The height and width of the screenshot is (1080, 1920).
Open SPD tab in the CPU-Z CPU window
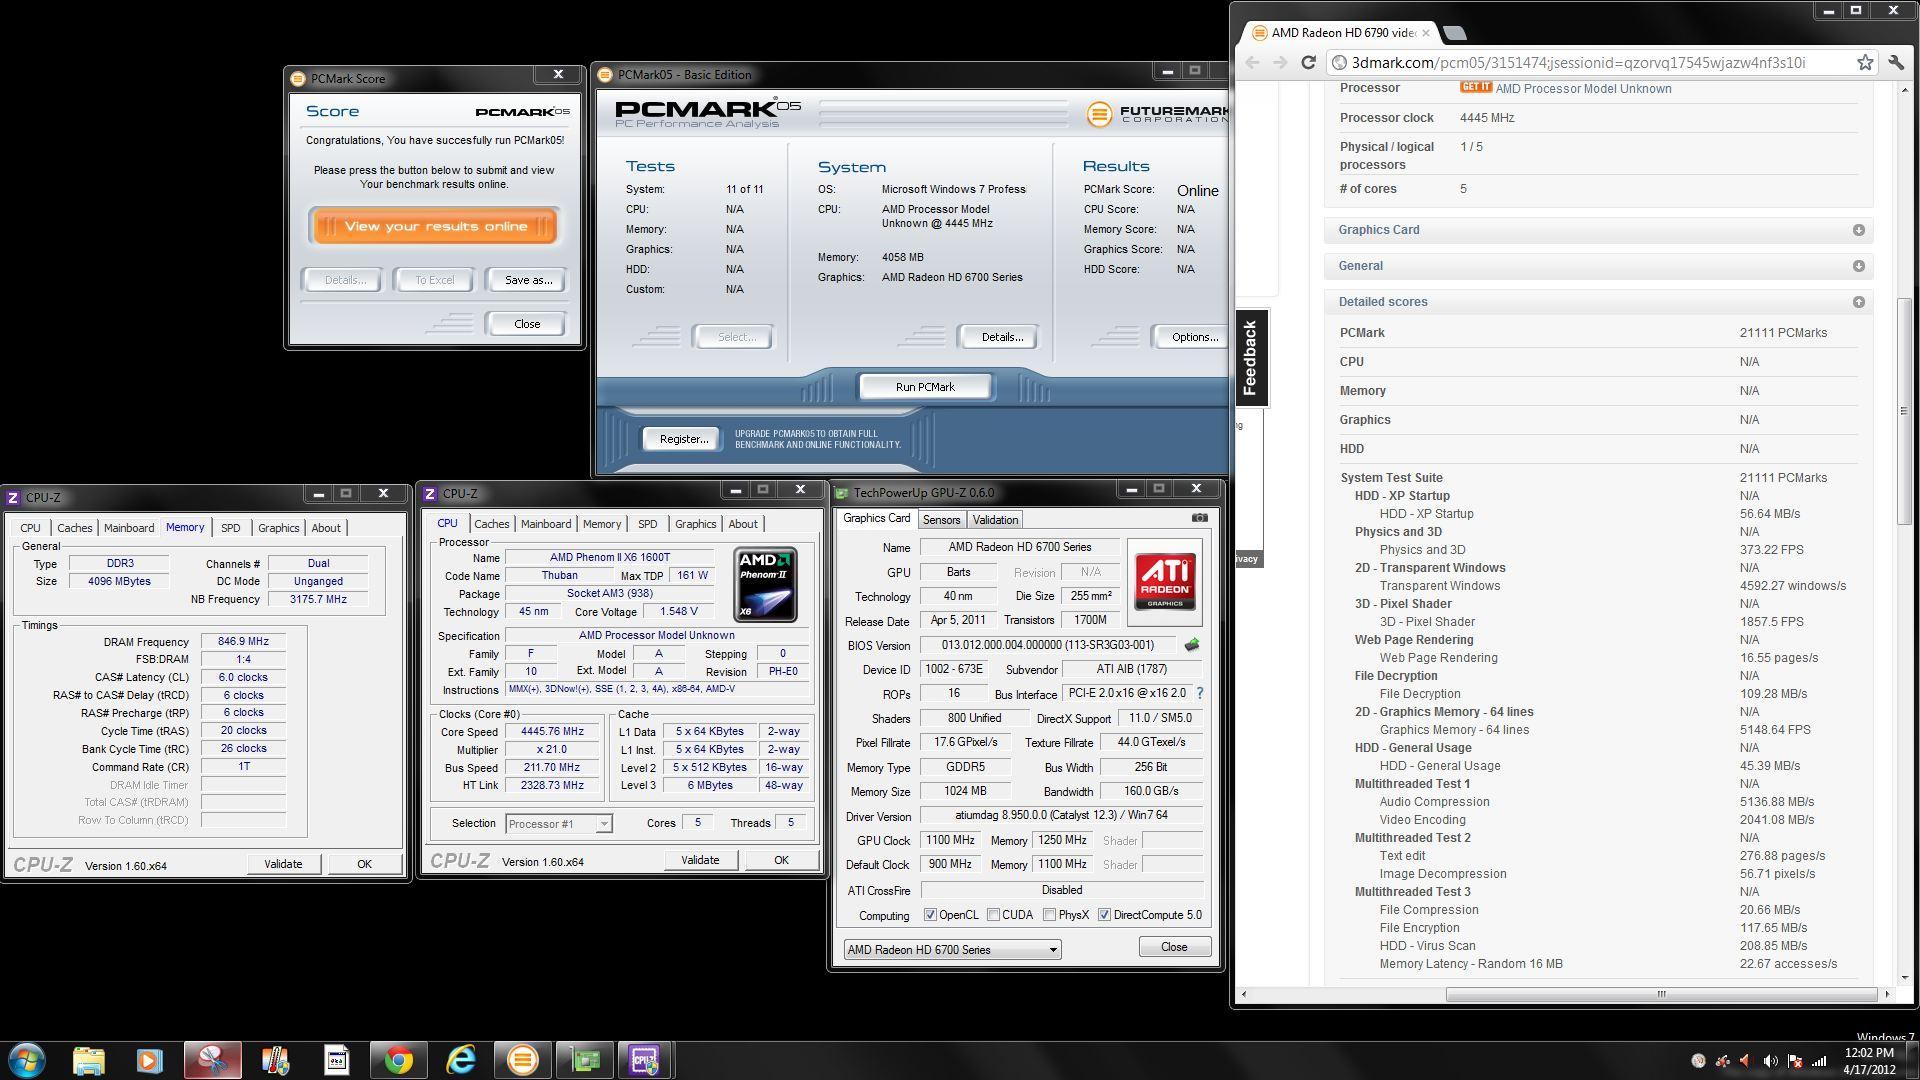point(648,524)
